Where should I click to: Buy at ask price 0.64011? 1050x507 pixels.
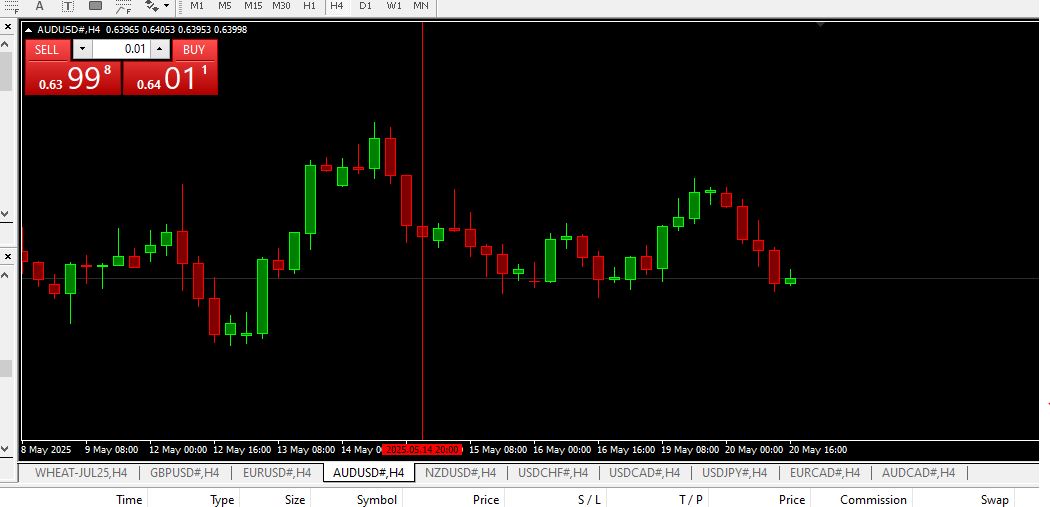pyautogui.click(x=170, y=78)
